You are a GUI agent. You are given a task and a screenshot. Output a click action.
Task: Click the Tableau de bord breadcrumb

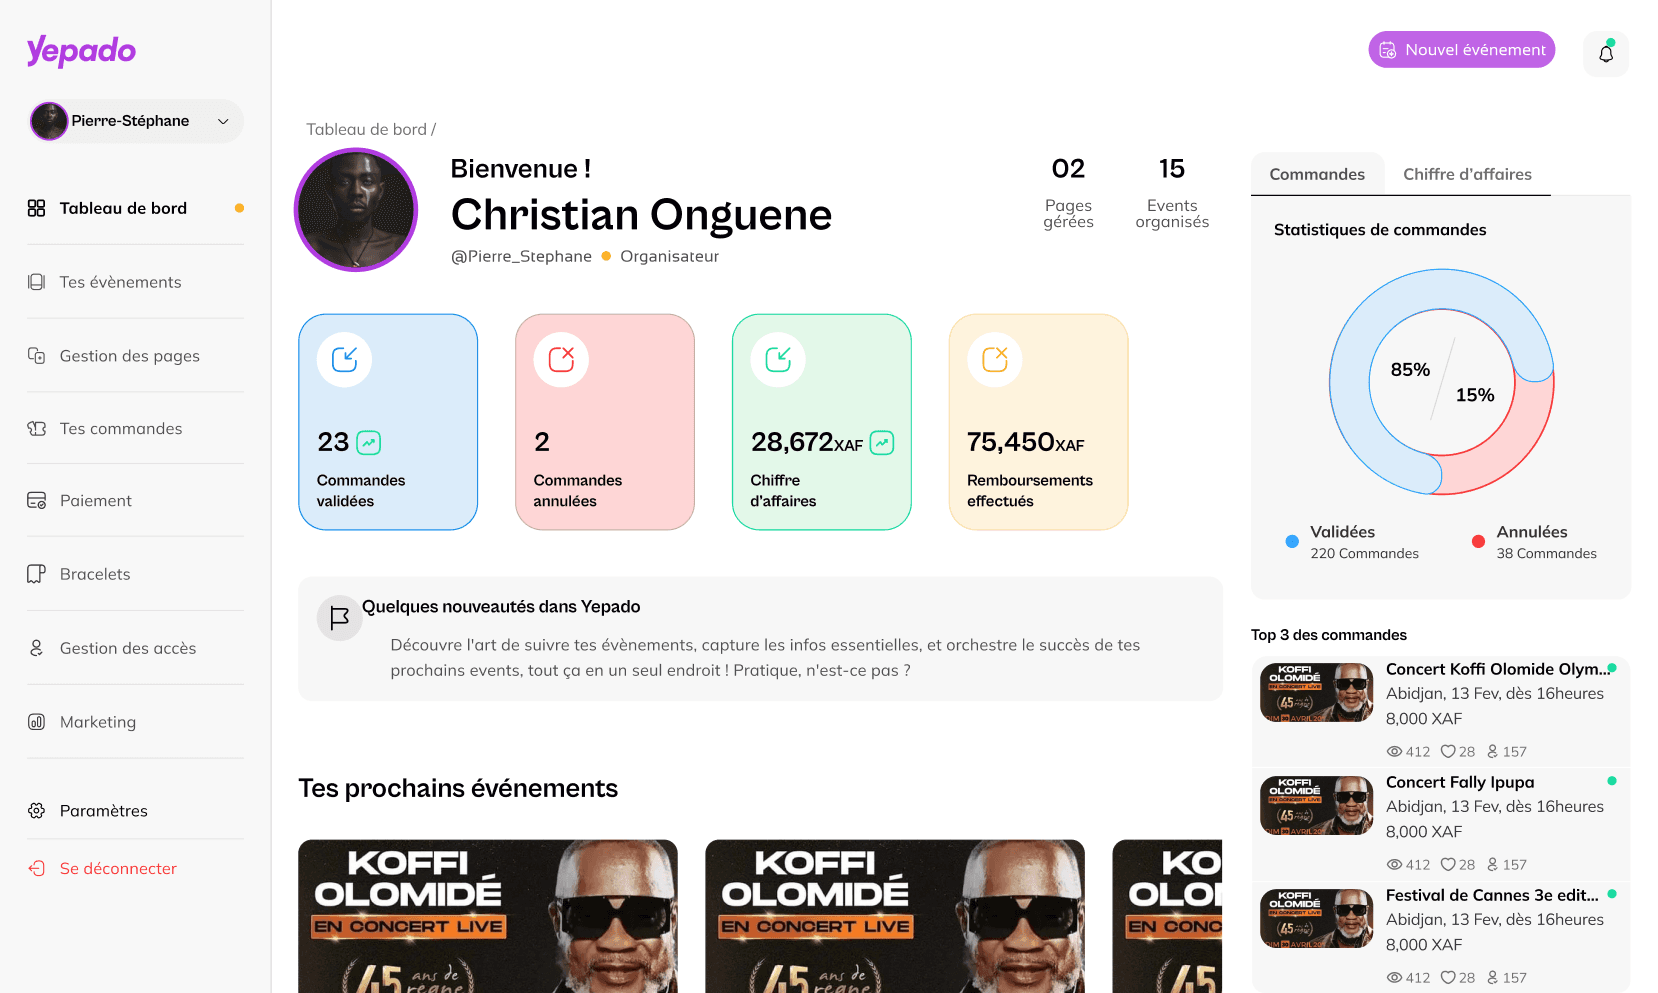pos(366,129)
